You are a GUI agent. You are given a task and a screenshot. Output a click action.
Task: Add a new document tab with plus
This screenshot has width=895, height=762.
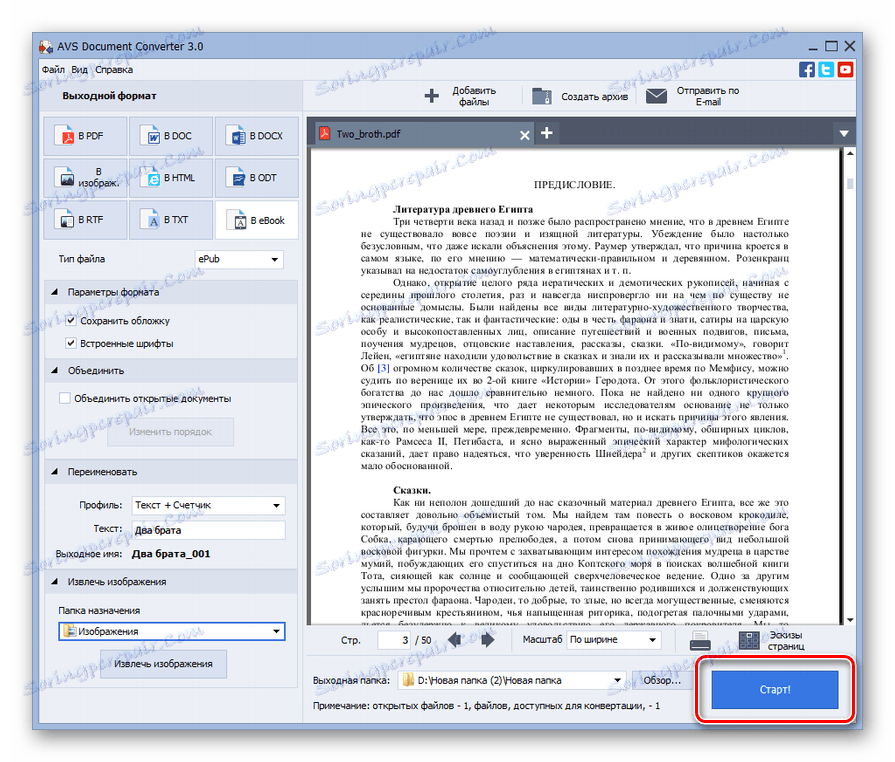tap(547, 133)
